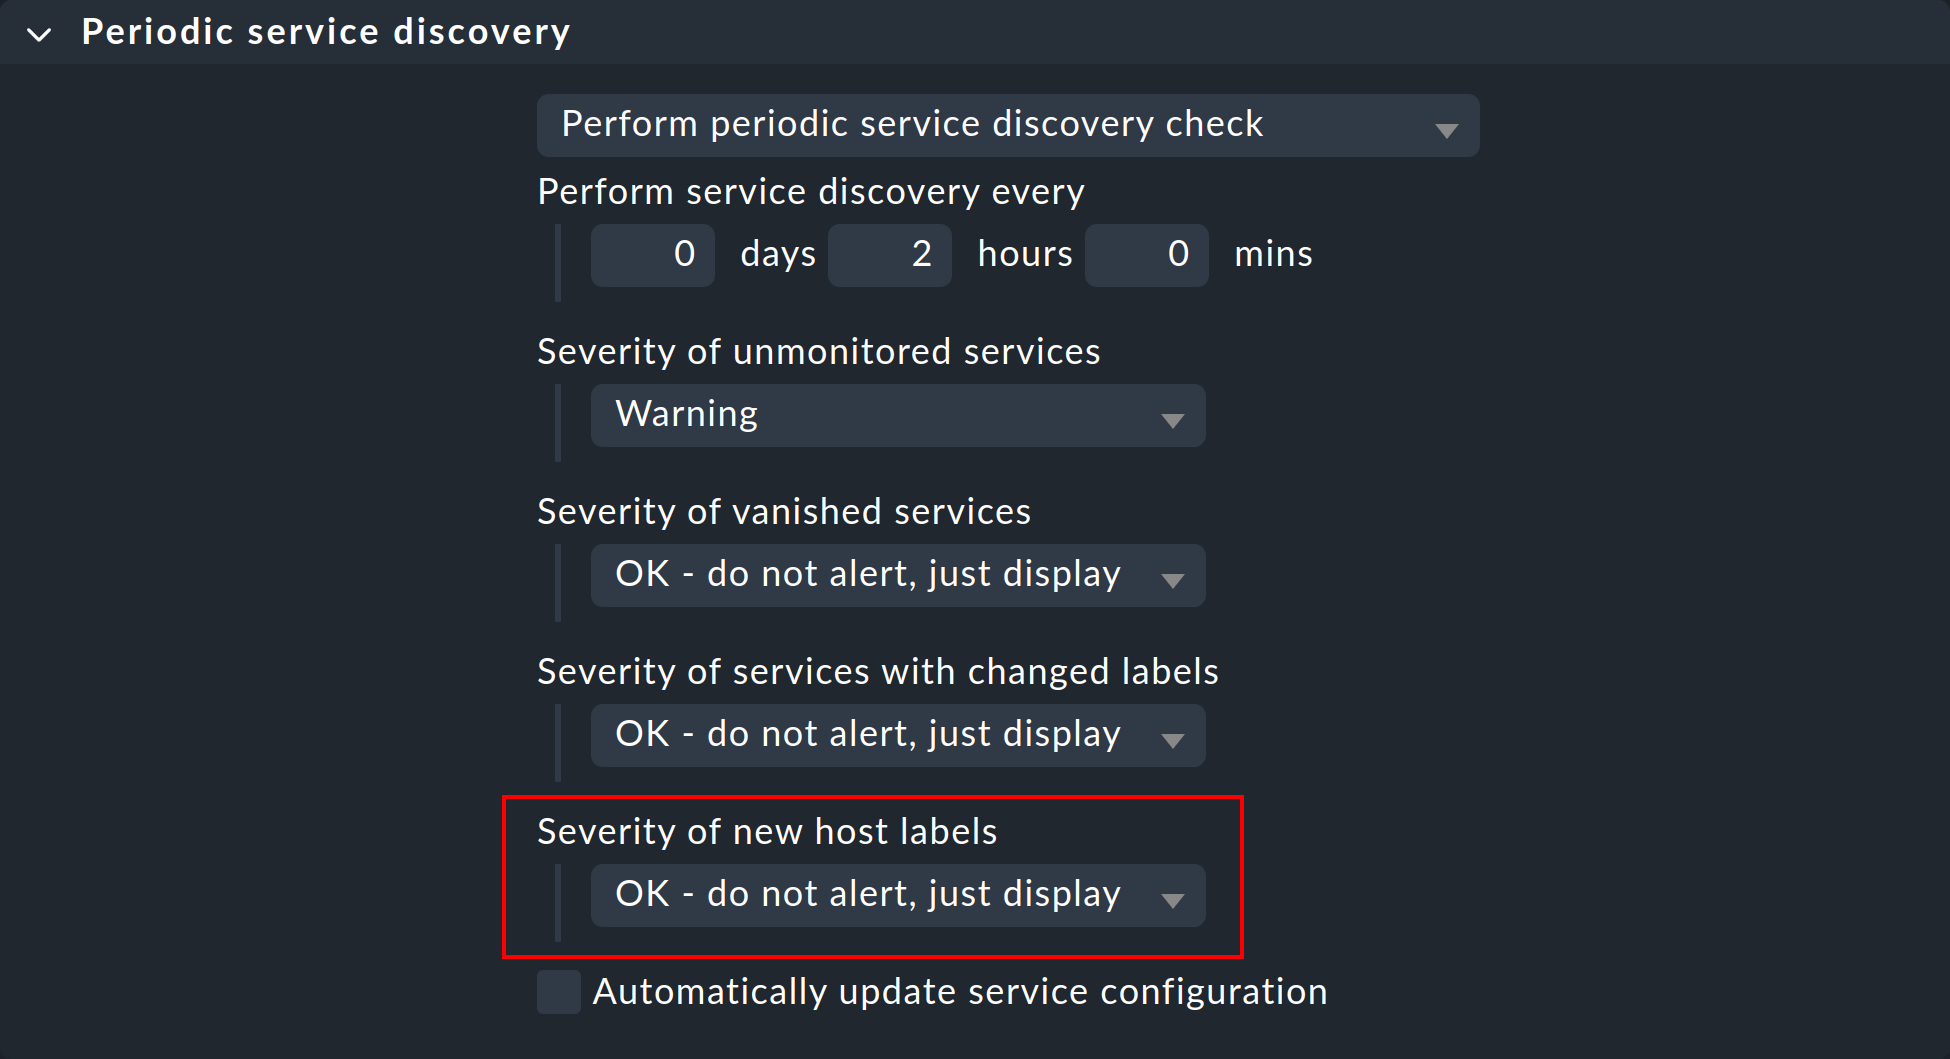Image resolution: width=1950 pixels, height=1059 pixels.
Task: Select the hours value showing 2
Action: [x=889, y=254]
